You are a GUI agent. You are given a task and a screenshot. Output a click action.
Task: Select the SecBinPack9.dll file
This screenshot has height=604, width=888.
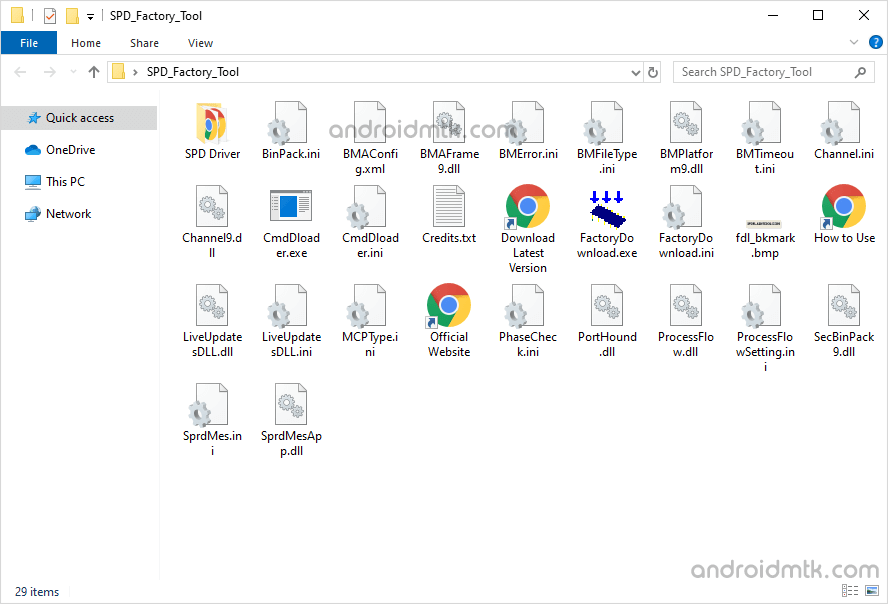point(844,321)
